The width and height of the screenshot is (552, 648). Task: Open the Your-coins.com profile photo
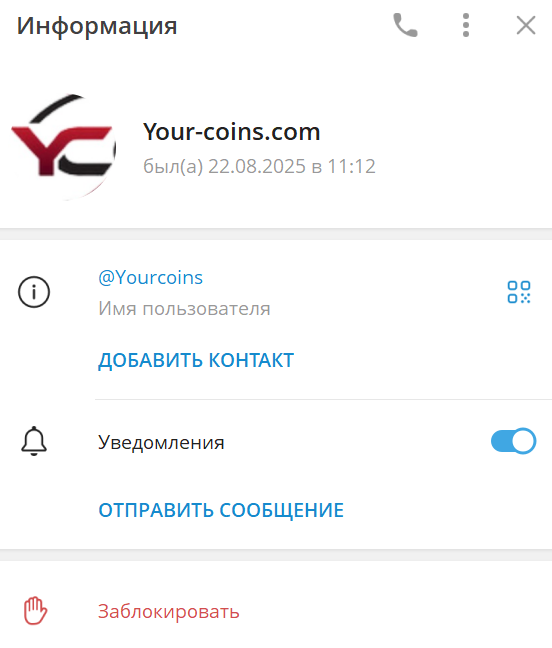click(63, 148)
